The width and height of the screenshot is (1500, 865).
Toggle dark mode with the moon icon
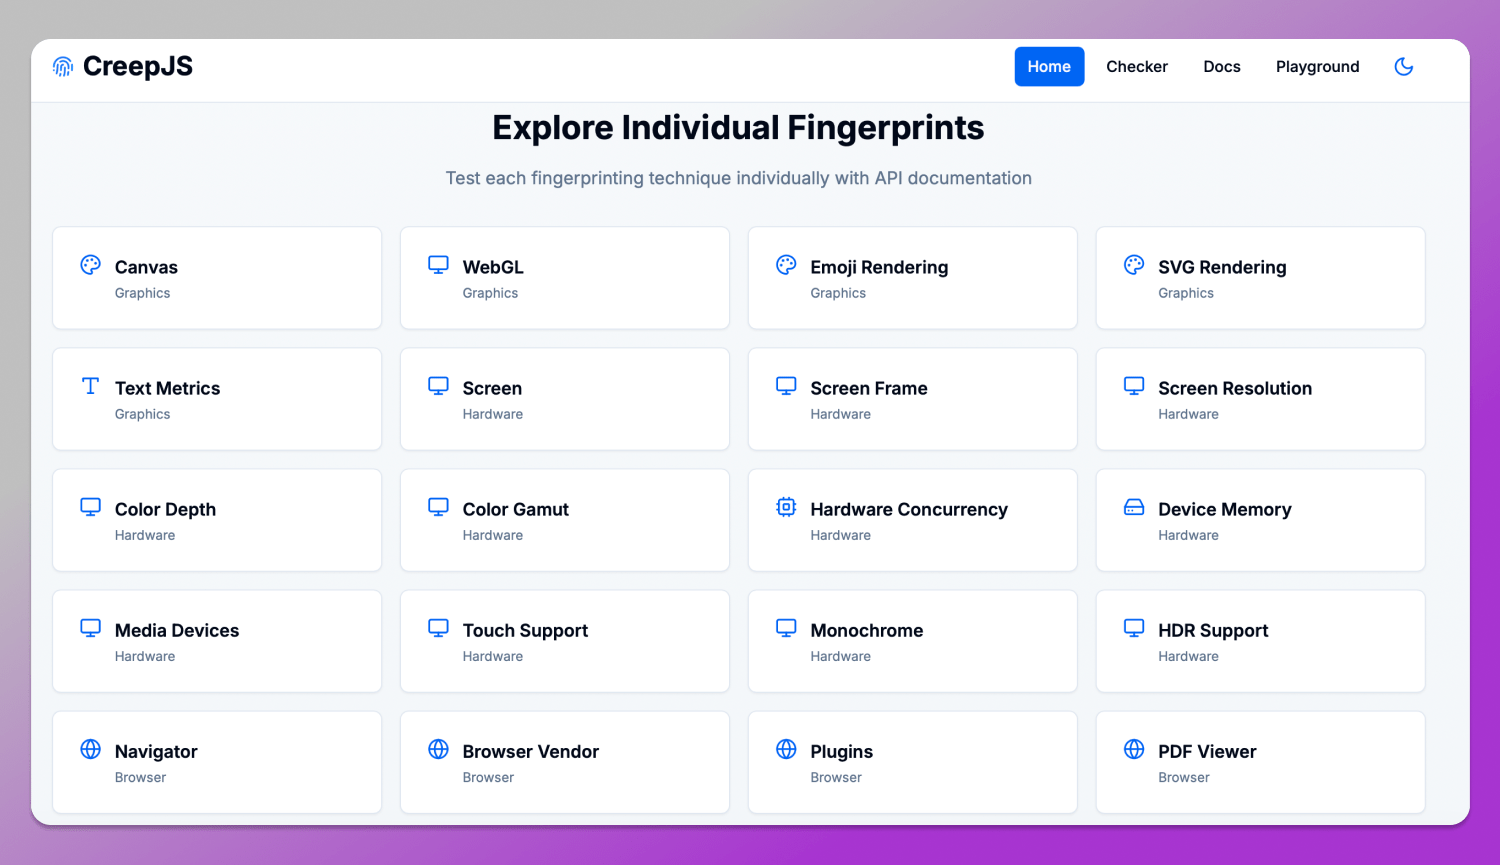pos(1403,67)
